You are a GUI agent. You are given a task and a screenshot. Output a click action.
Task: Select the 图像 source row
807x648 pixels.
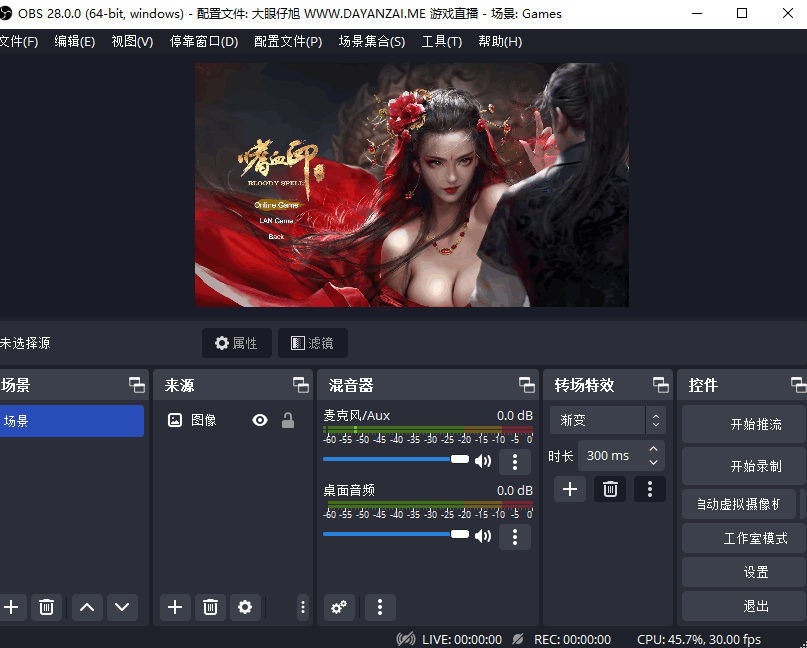[232, 421]
